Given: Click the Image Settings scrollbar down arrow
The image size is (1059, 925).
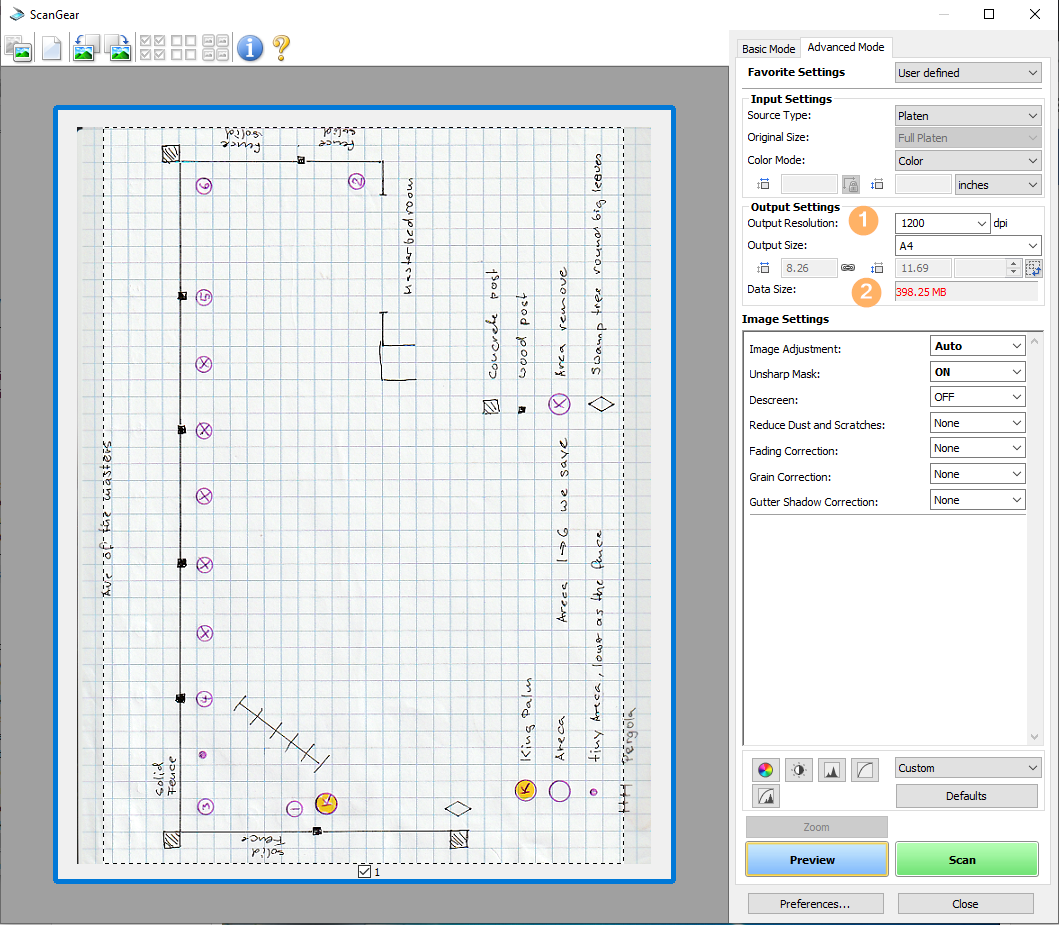Looking at the screenshot, I should coord(1034,737).
